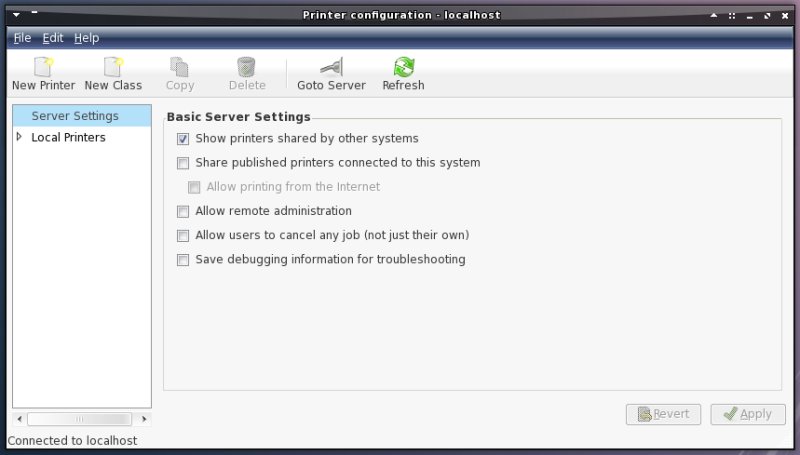Image resolution: width=800 pixels, height=455 pixels.
Task: Click the sidebar's horizontal scrollbar thumb
Action: [79, 419]
